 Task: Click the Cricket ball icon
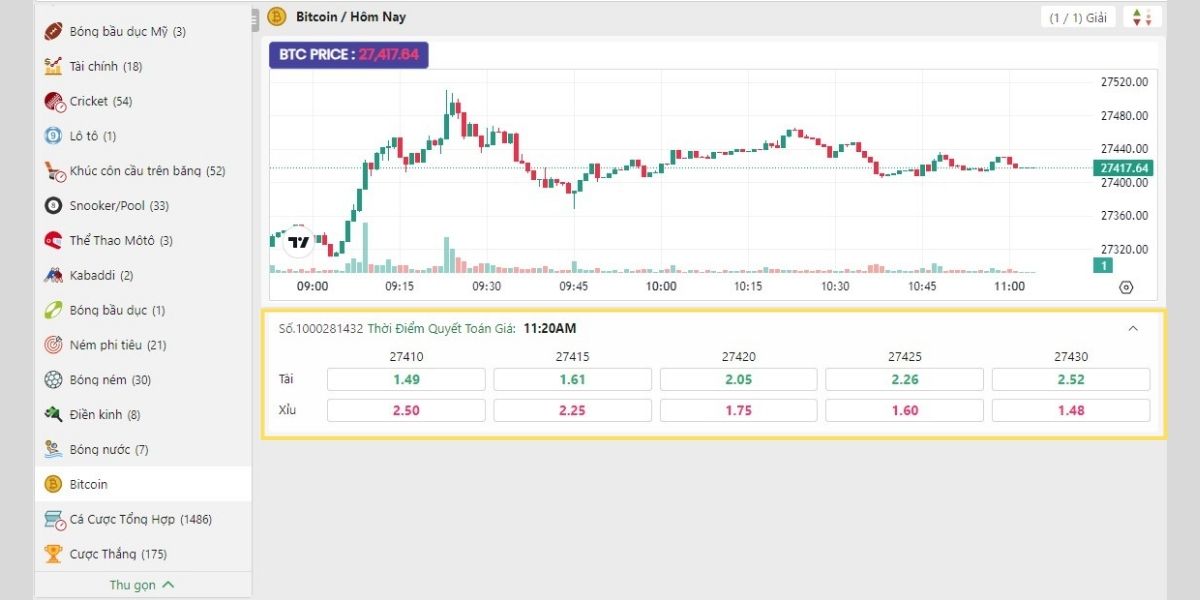(x=54, y=101)
